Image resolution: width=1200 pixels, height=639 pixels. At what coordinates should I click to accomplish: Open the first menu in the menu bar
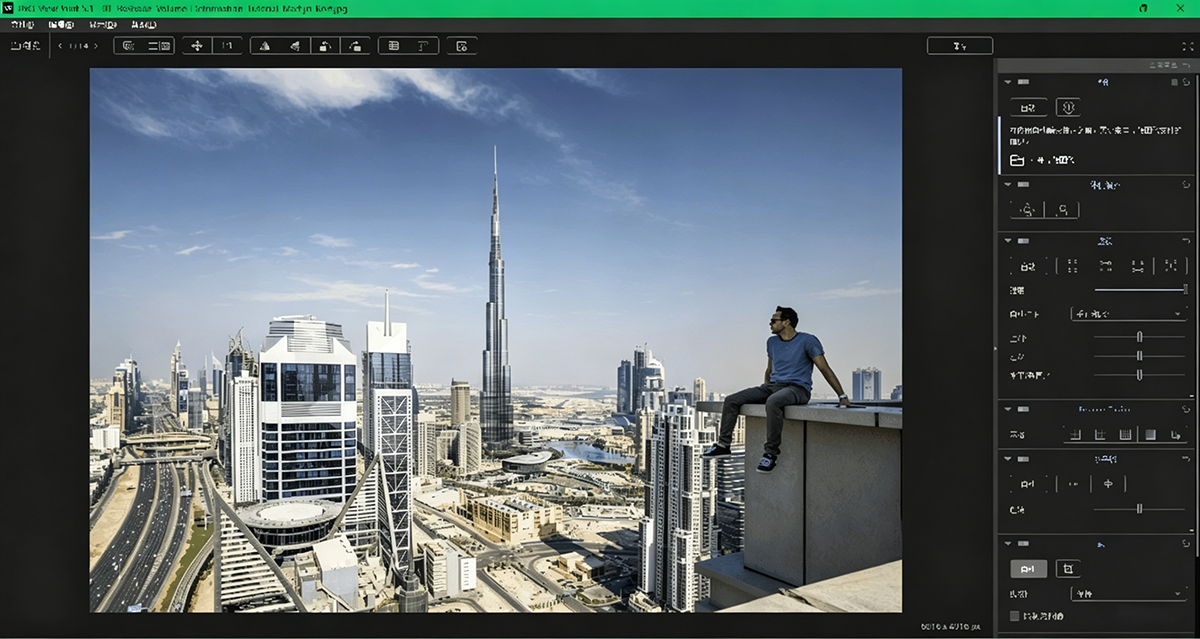(22, 24)
